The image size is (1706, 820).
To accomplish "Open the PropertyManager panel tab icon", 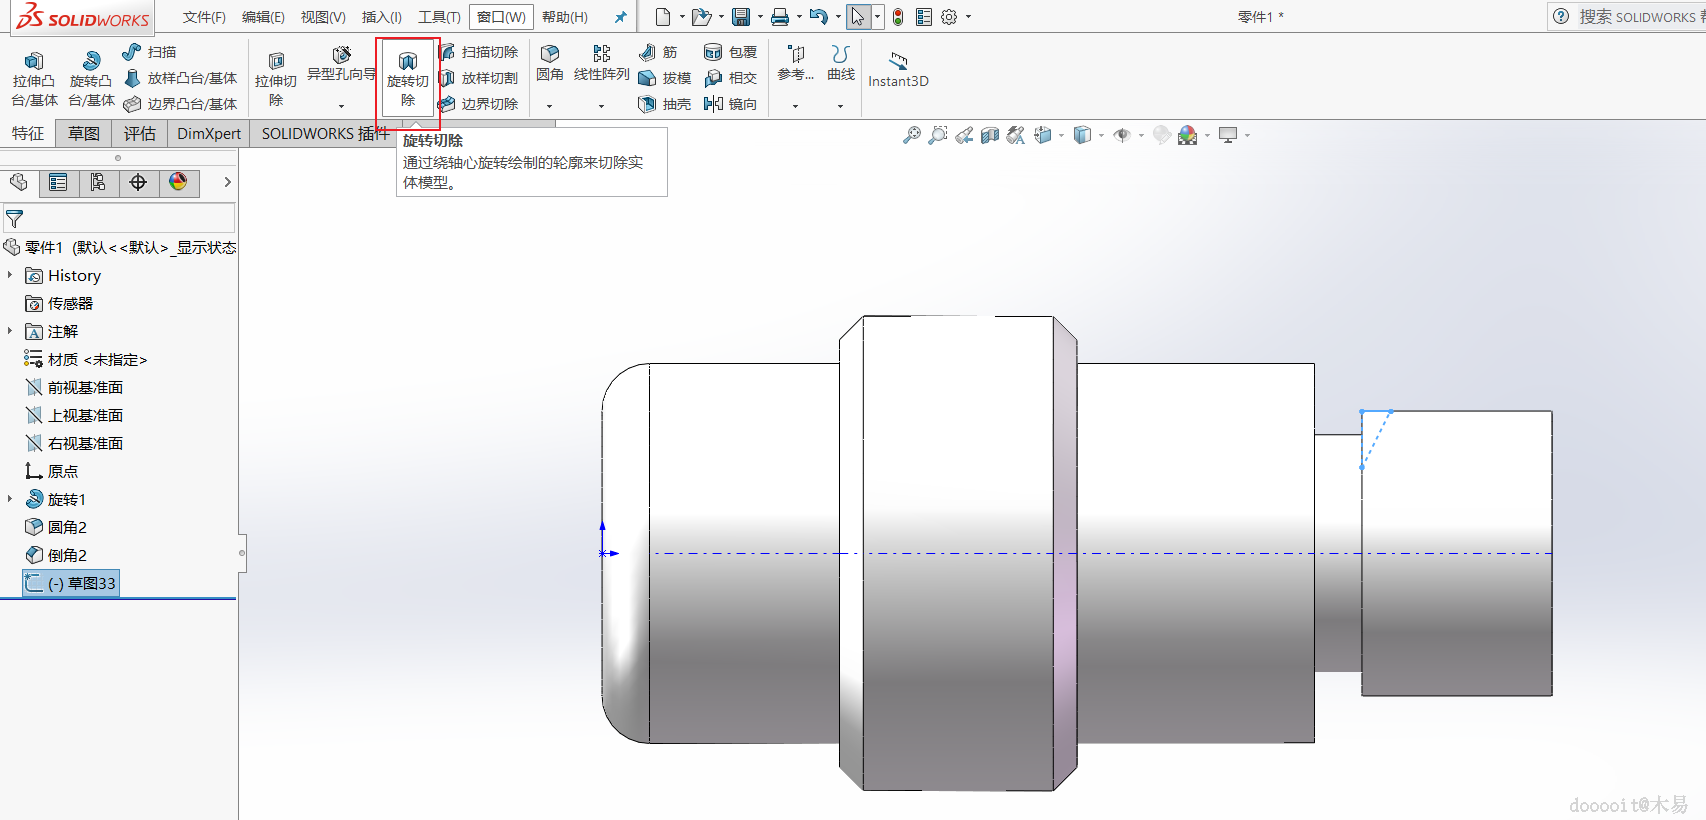I will click(58, 182).
